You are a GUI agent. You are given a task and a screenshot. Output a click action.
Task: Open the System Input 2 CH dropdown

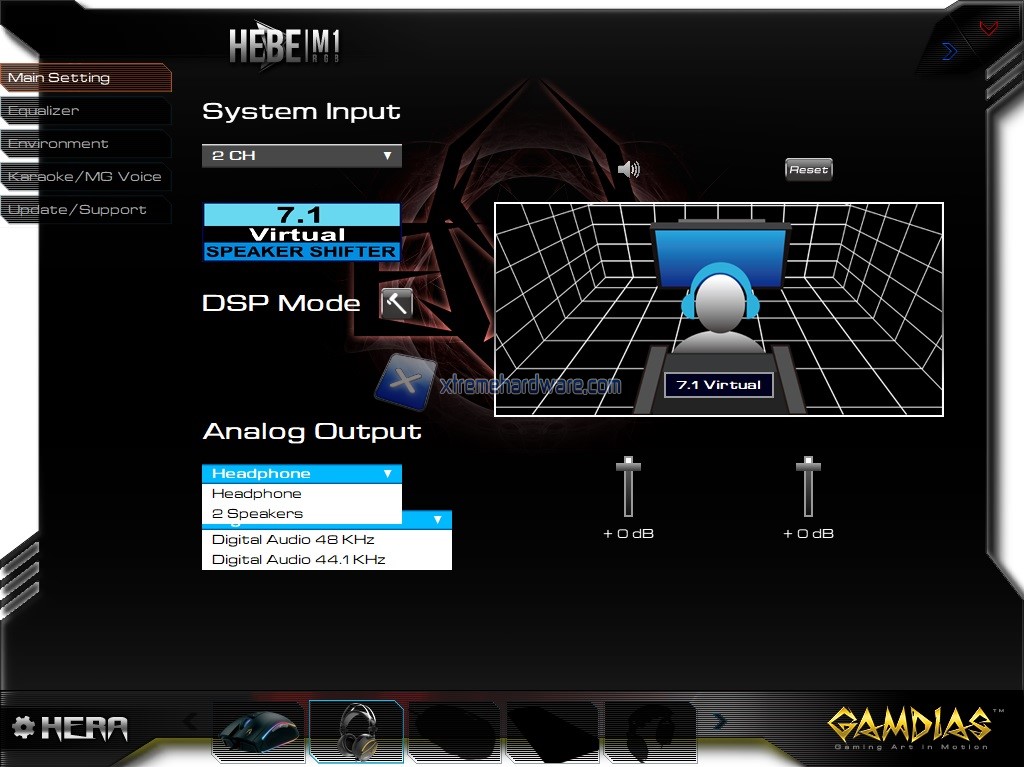coord(301,156)
